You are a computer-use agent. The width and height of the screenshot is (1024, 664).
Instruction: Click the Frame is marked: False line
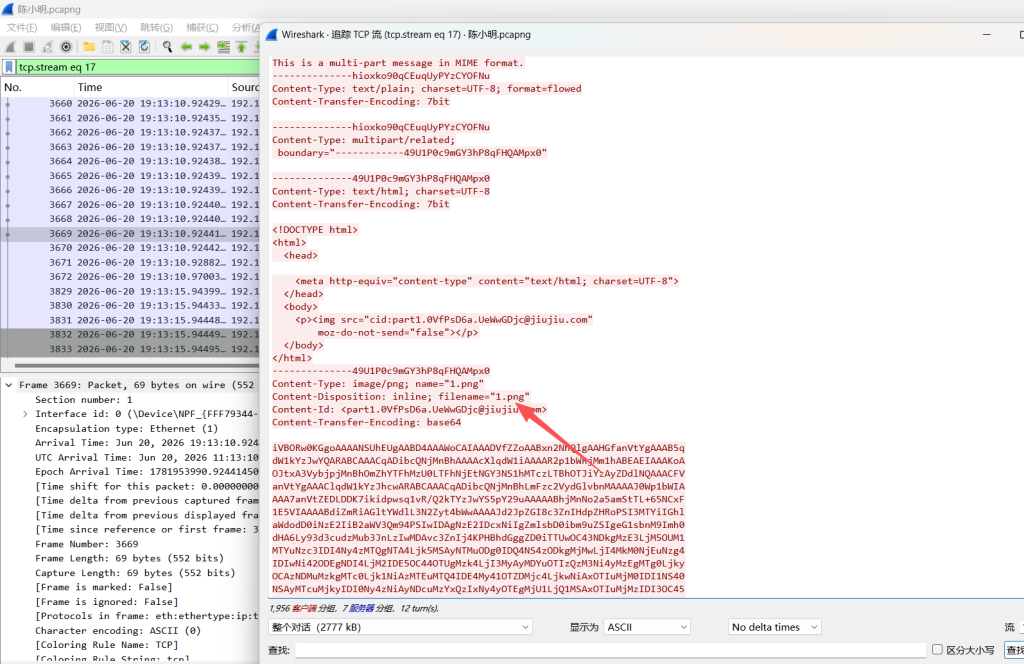coord(104,587)
